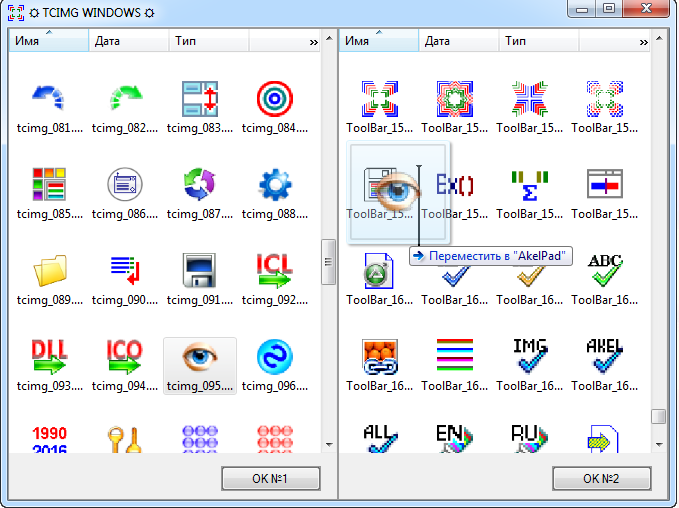
Task: Expand hidden columns chevron in right panel
Action: tap(643, 42)
